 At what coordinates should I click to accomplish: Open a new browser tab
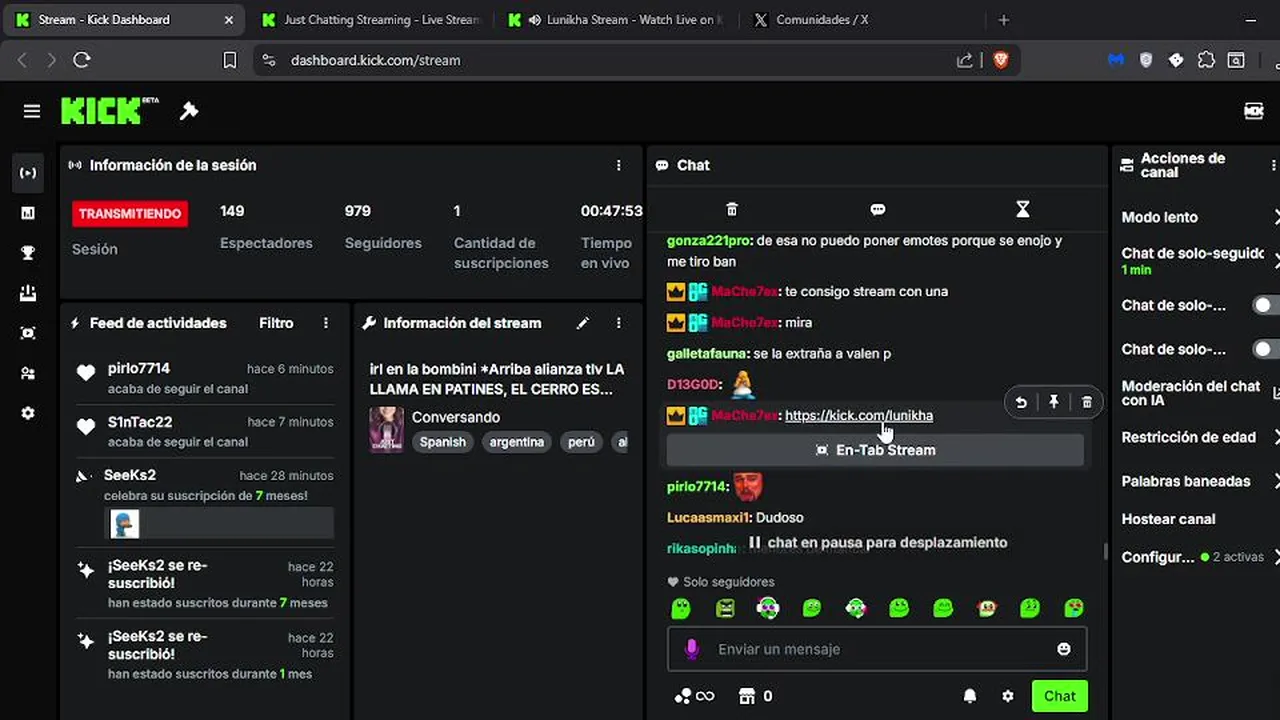point(1003,20)
